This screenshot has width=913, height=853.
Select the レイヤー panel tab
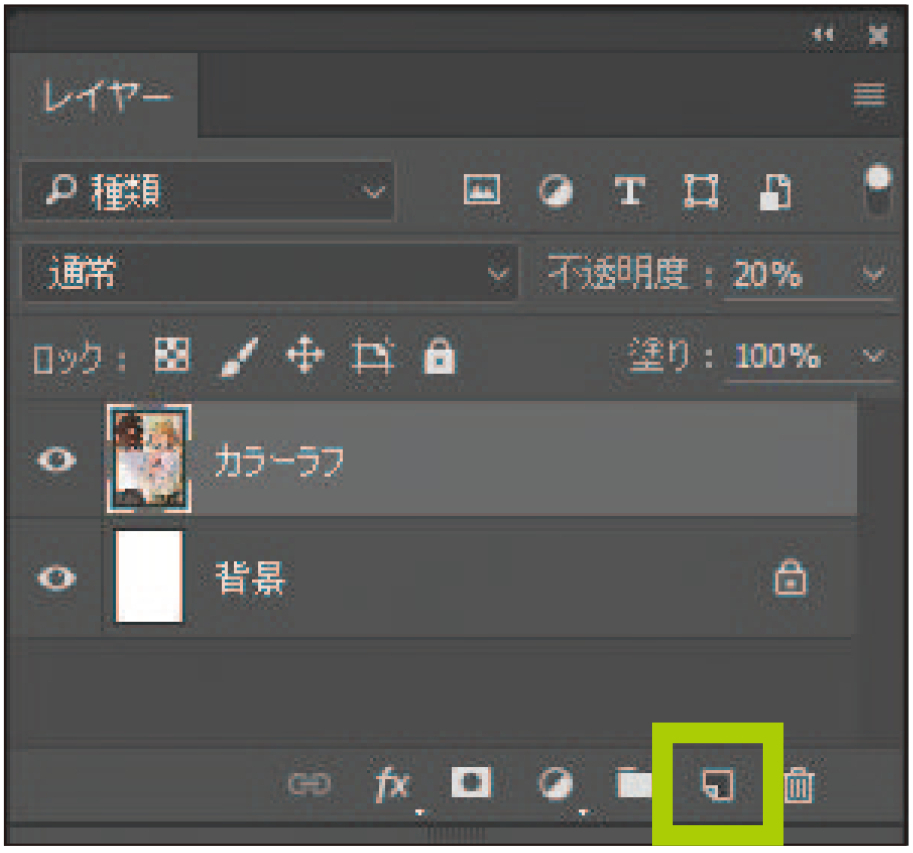pos(107,97)
